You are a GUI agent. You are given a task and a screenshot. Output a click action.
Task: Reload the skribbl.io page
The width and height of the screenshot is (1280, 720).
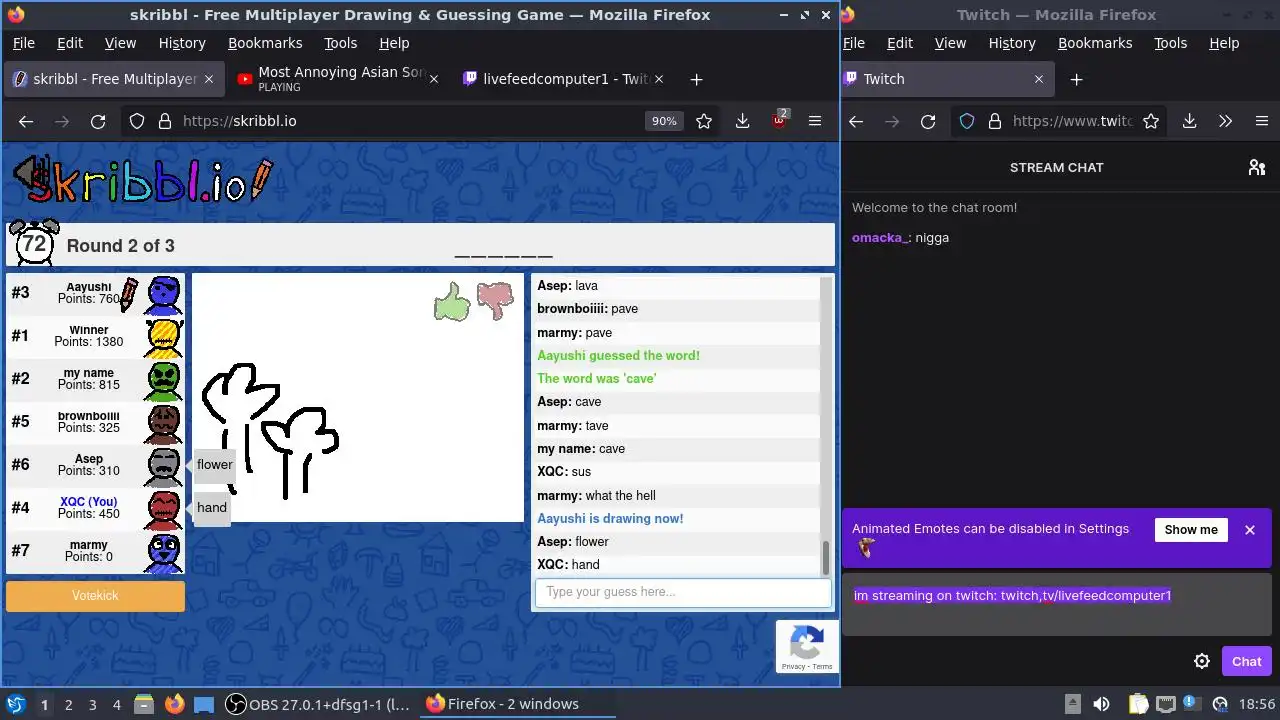98,121
